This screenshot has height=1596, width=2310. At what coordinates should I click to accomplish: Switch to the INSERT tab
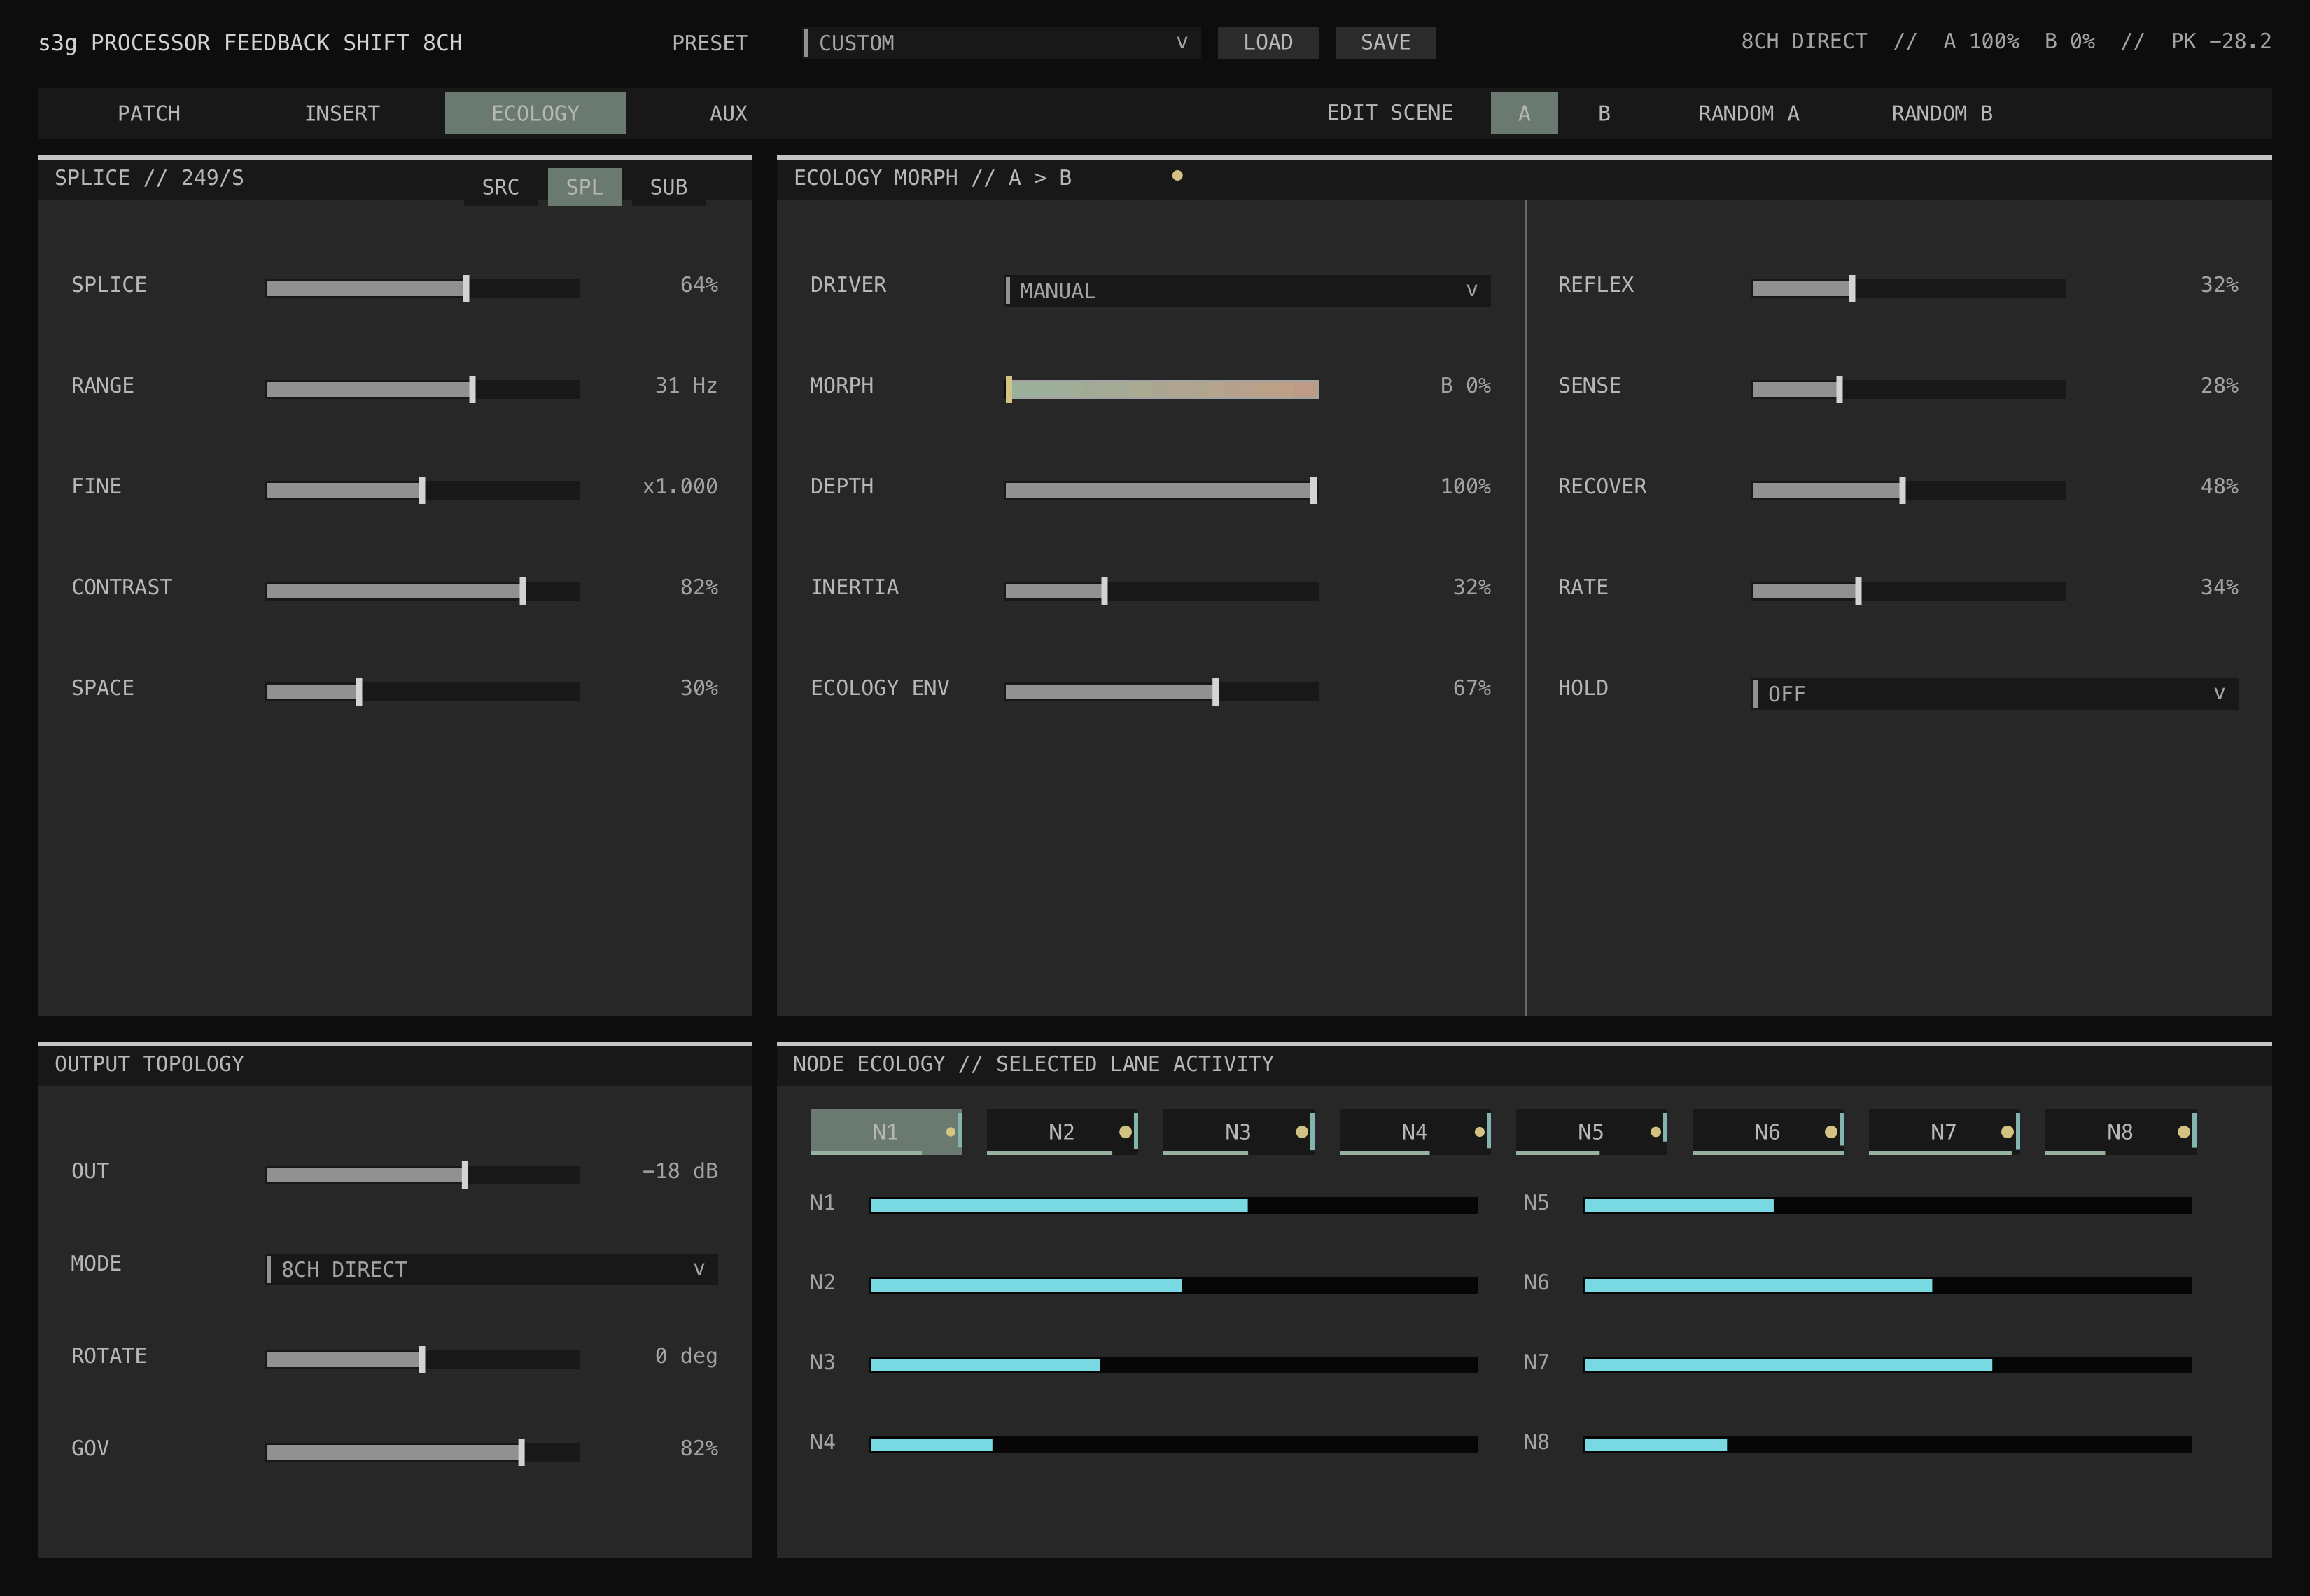(342, 114)
